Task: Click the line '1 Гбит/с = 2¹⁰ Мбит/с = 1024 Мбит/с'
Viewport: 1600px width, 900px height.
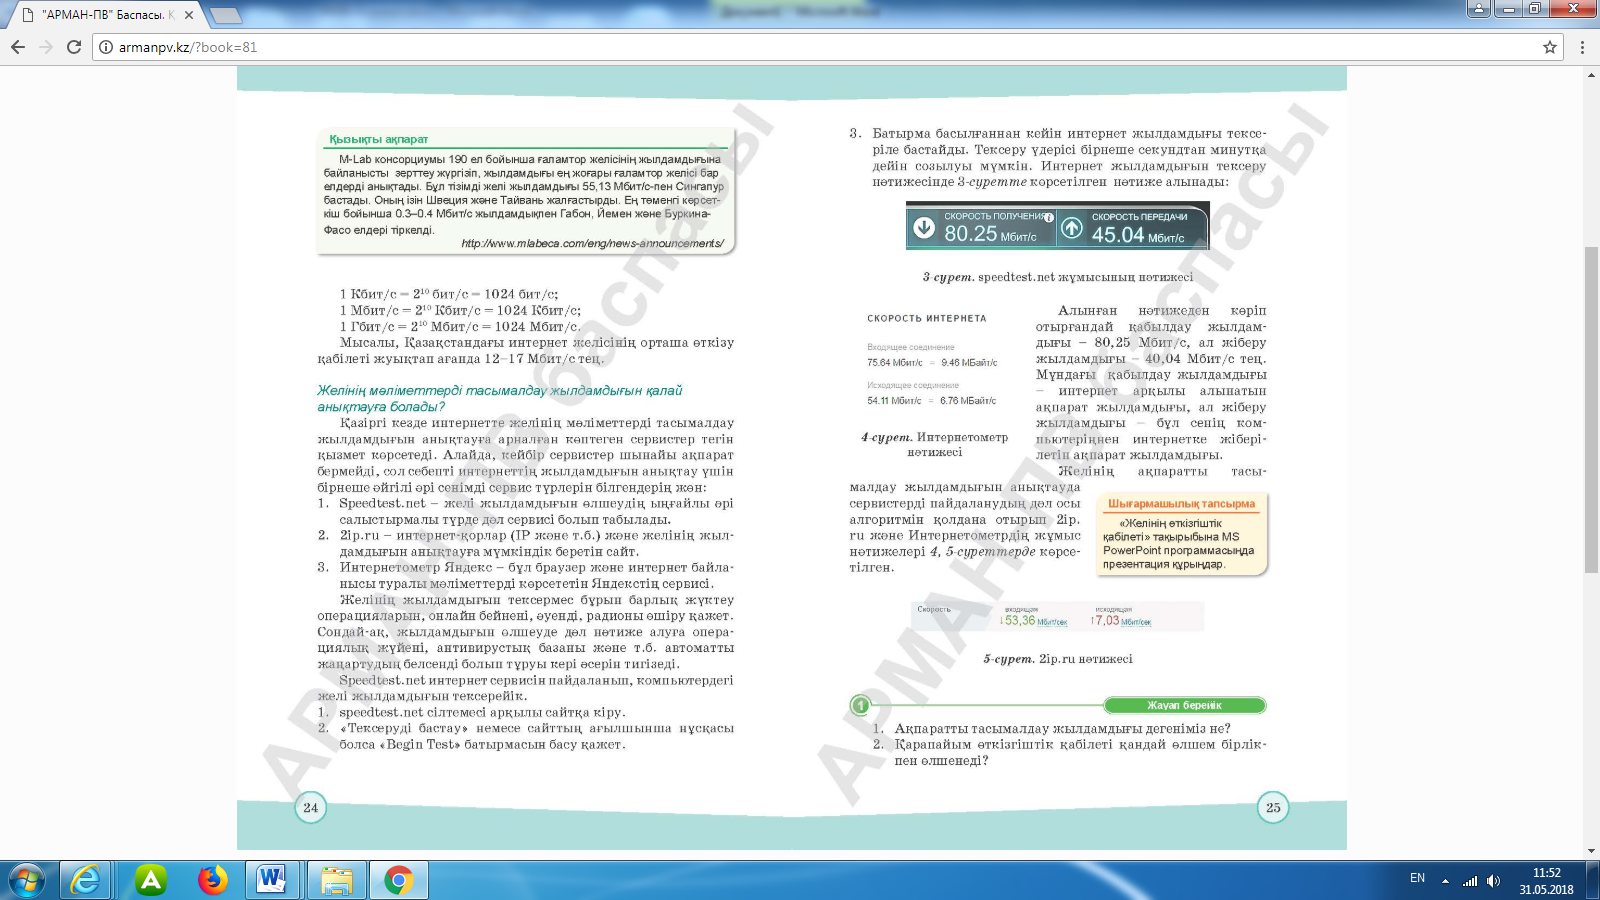Action: [460, 326]
